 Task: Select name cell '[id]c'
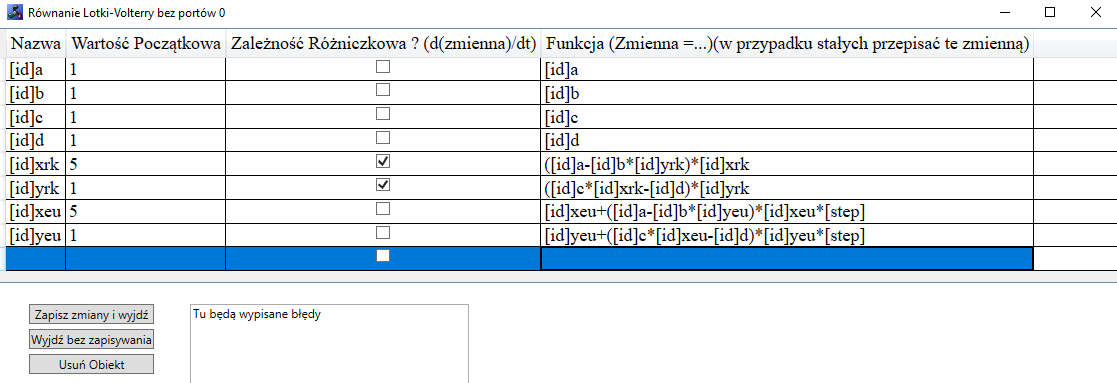(x=36, y=117)
